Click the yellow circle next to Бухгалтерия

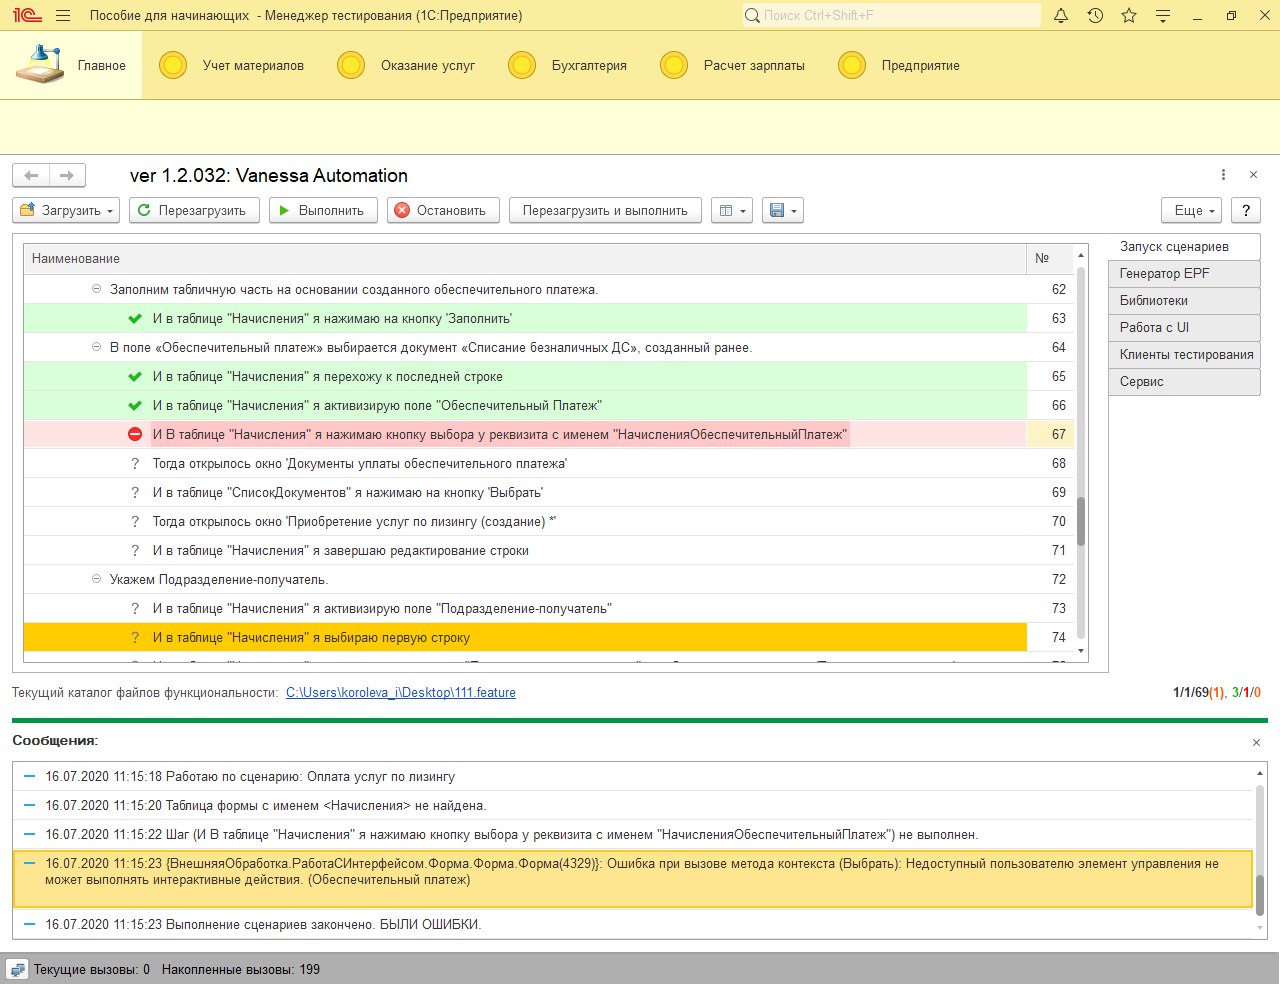[522, 65]
